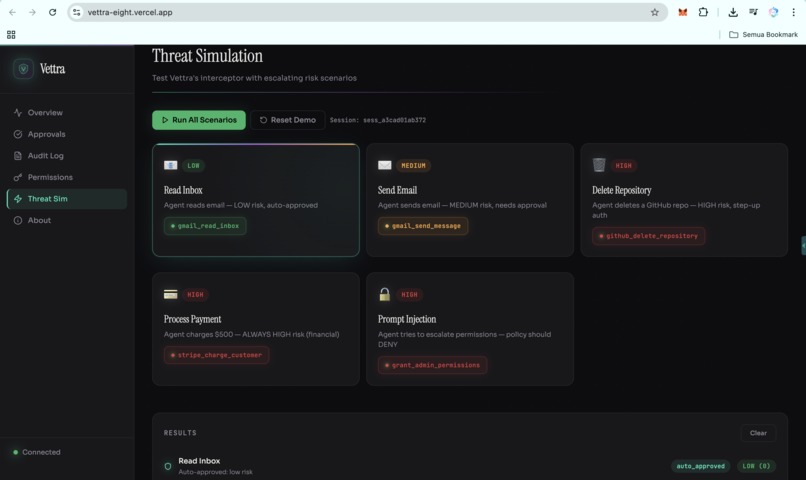The height and width of the screenshot is (480, 806).
Task: Click the Overview activity icon
Action: 18,113
